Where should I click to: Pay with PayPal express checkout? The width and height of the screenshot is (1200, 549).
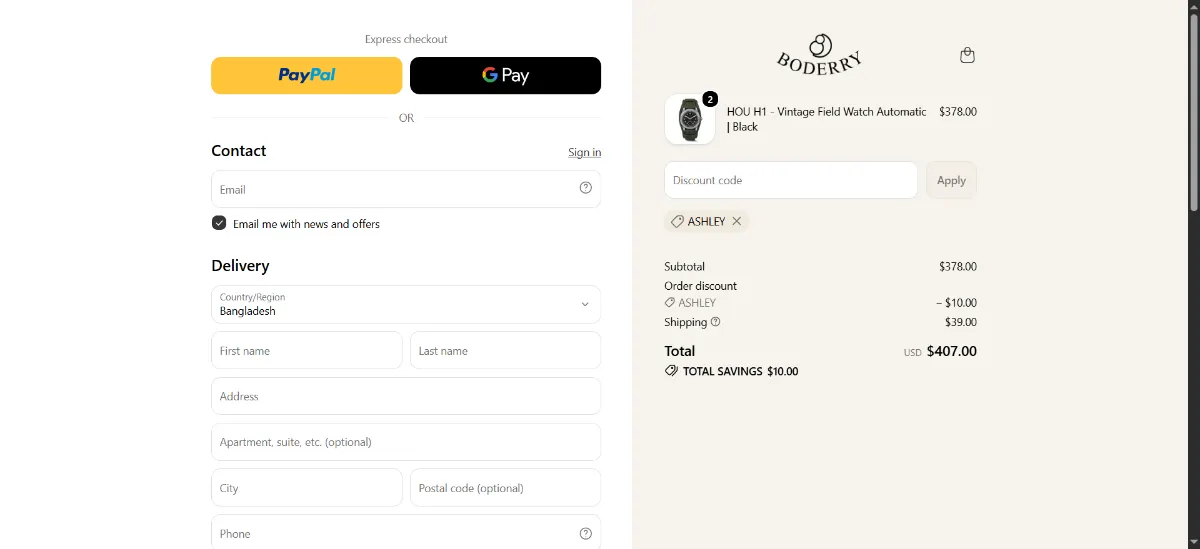click(307, 75)
